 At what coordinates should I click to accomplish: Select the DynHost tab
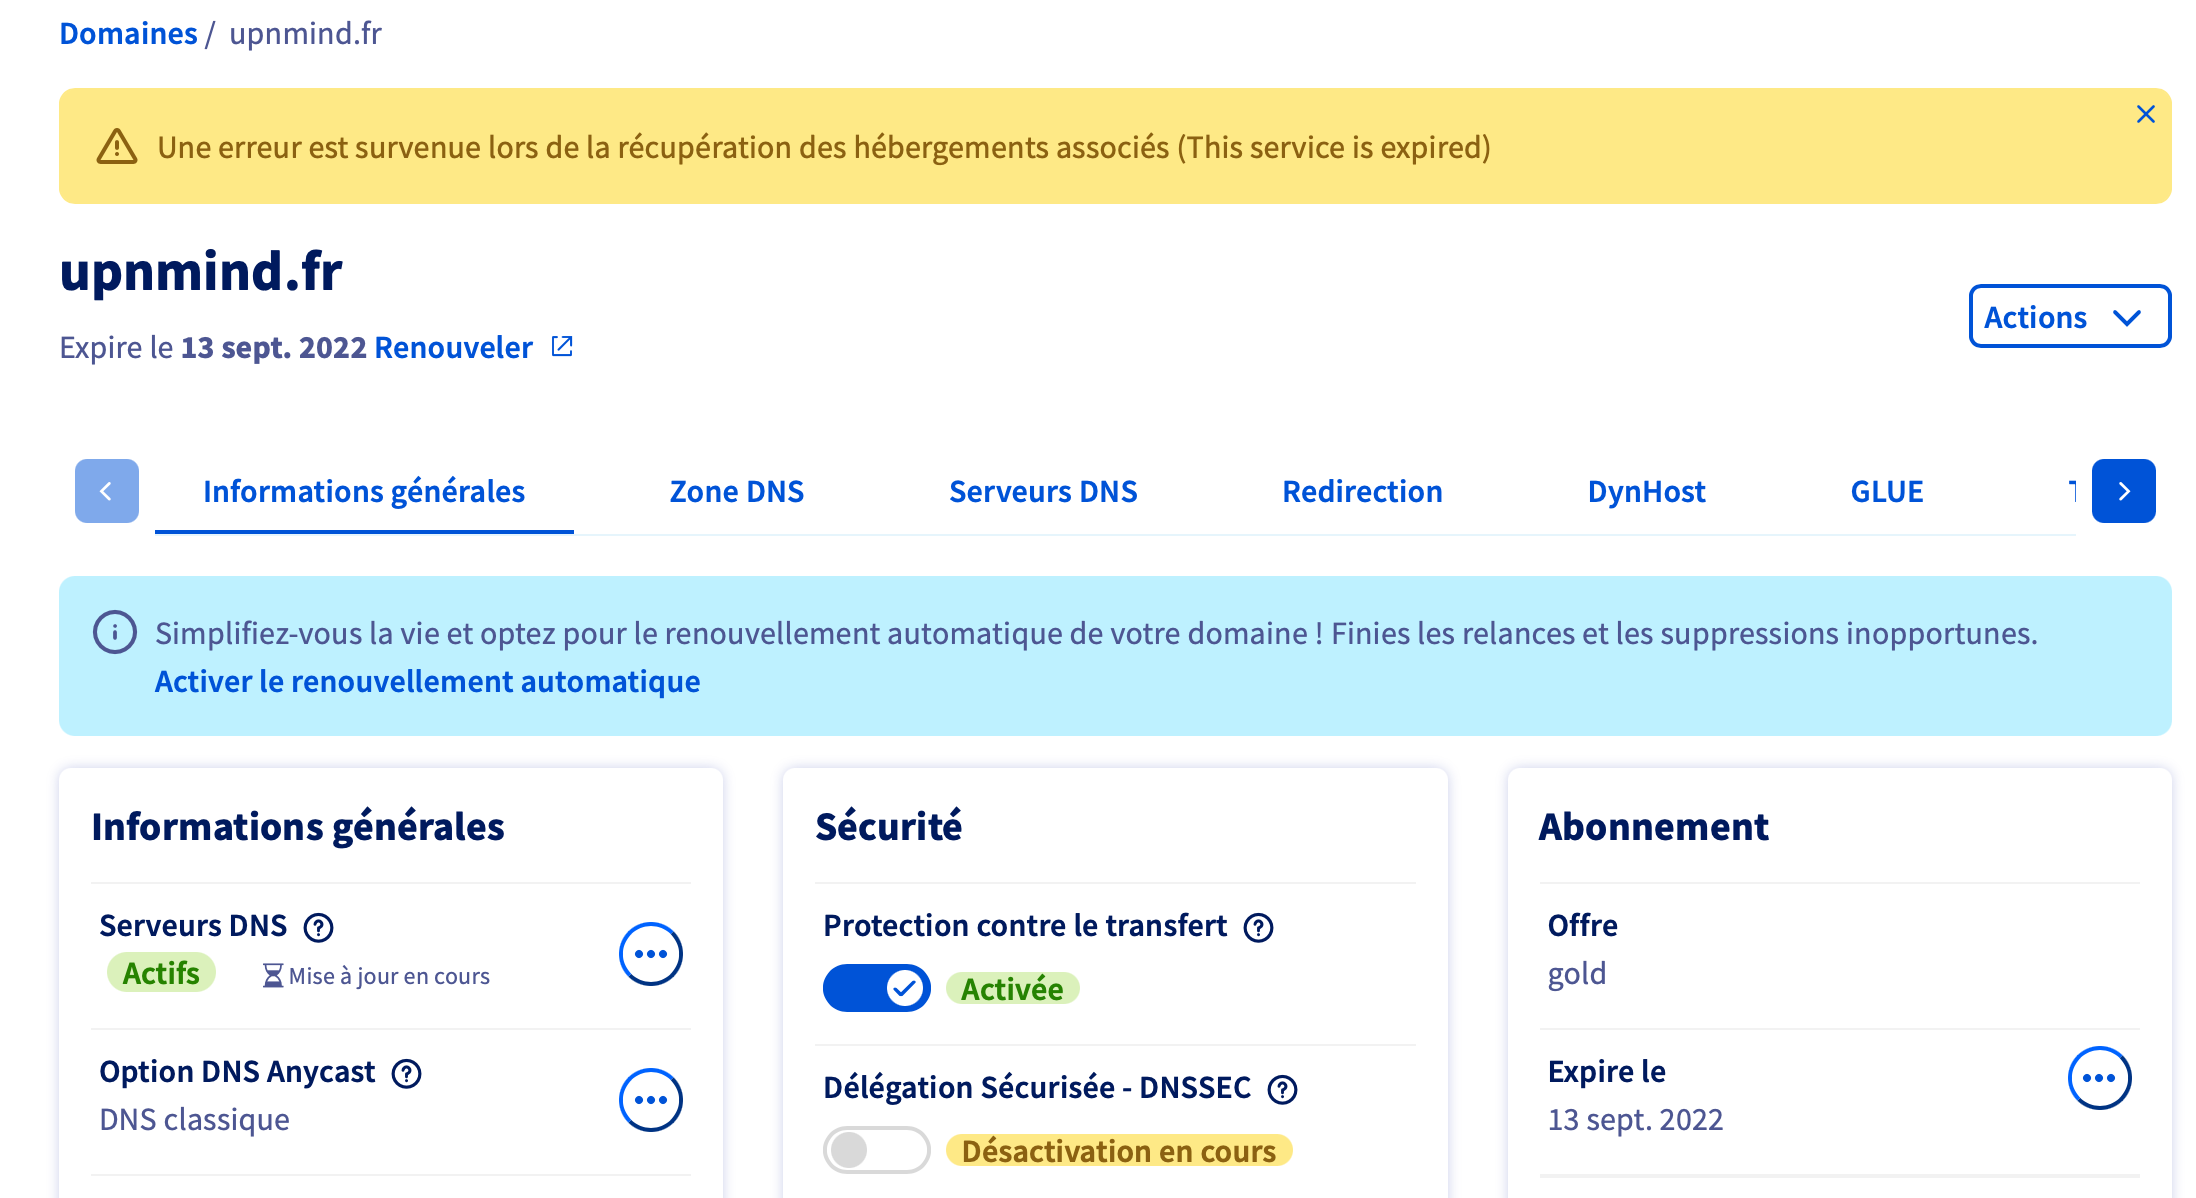pyautogui.click(x=1646, y=491)
